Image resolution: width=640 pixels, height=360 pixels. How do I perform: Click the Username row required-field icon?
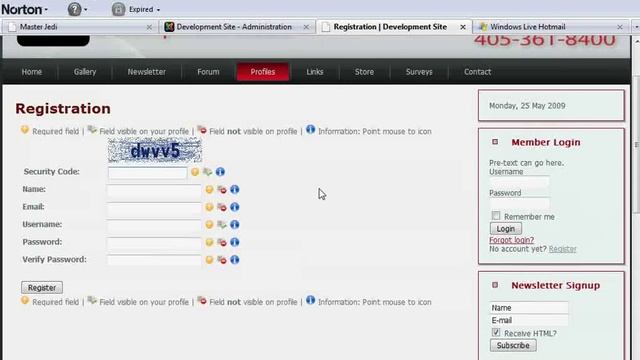click(209, 224)
